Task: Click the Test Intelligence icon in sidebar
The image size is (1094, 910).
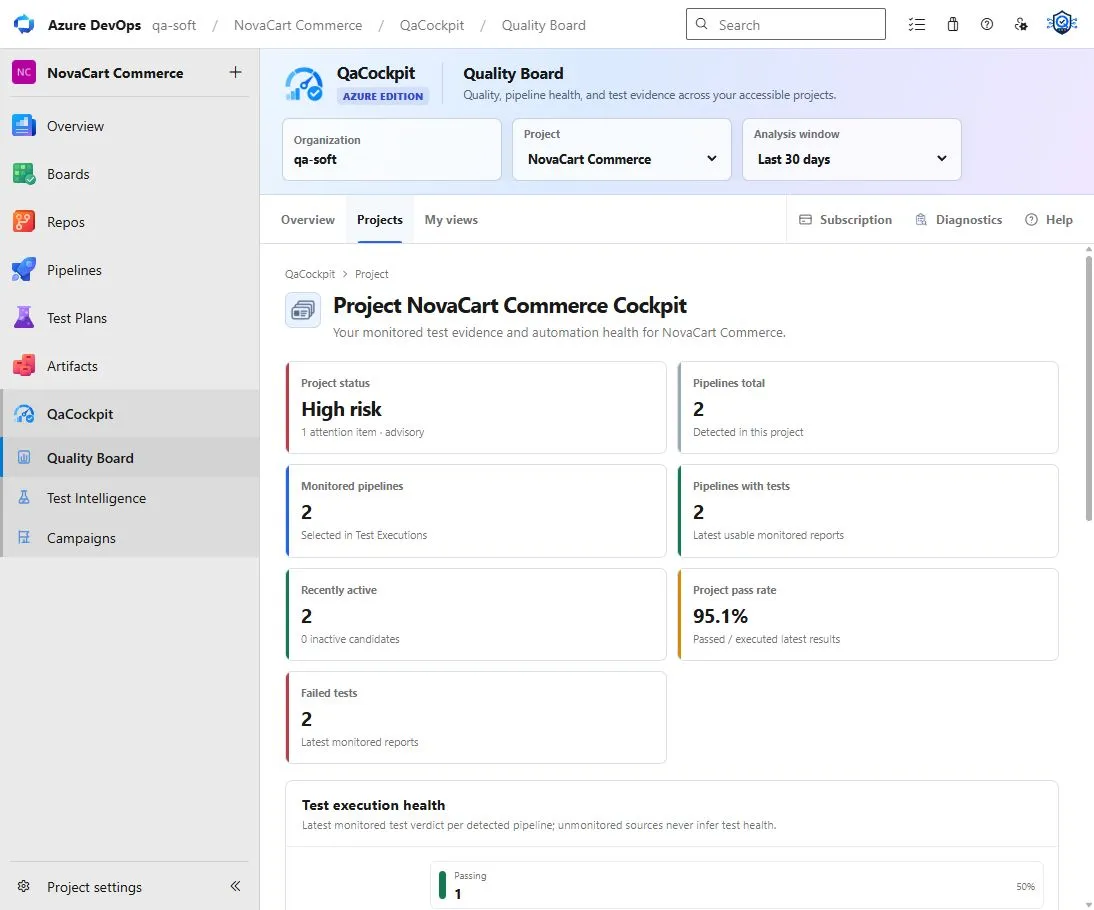Action: pyautogui.click(x=24, y=498)
